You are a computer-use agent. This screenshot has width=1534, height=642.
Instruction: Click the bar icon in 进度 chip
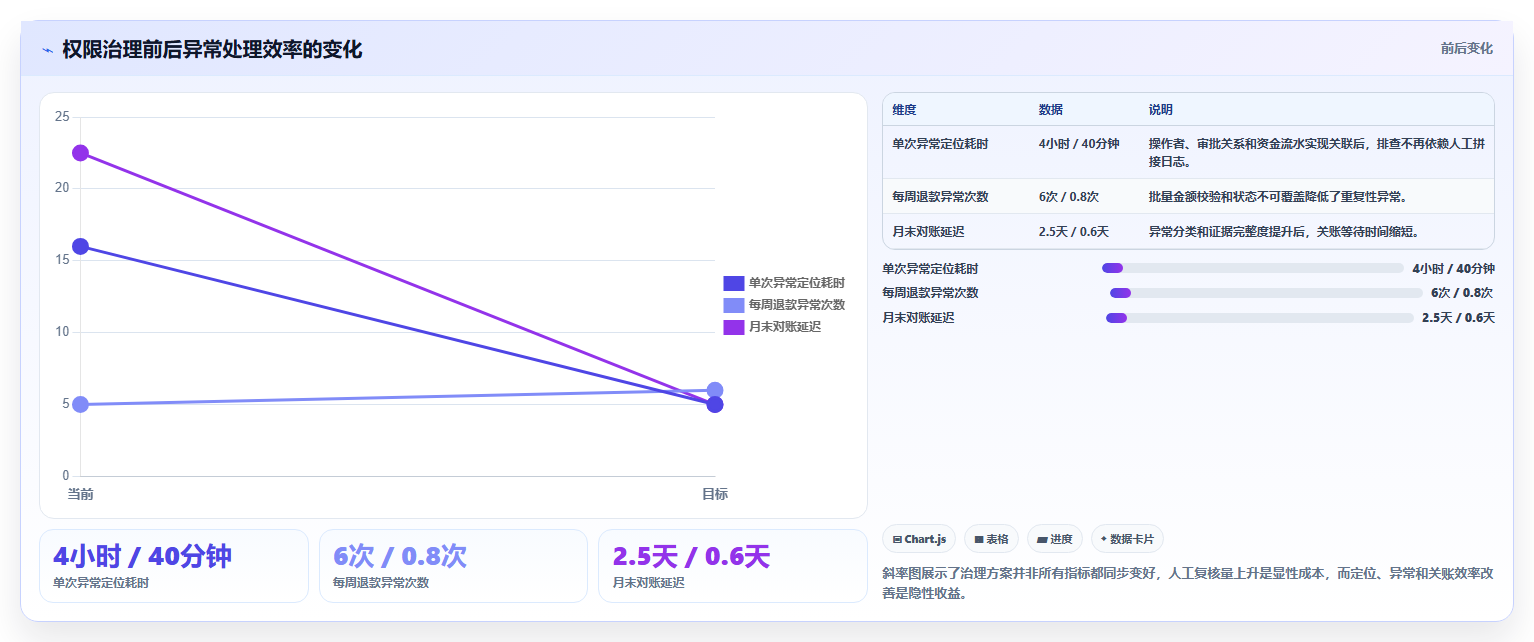(x=1042, y=539)
